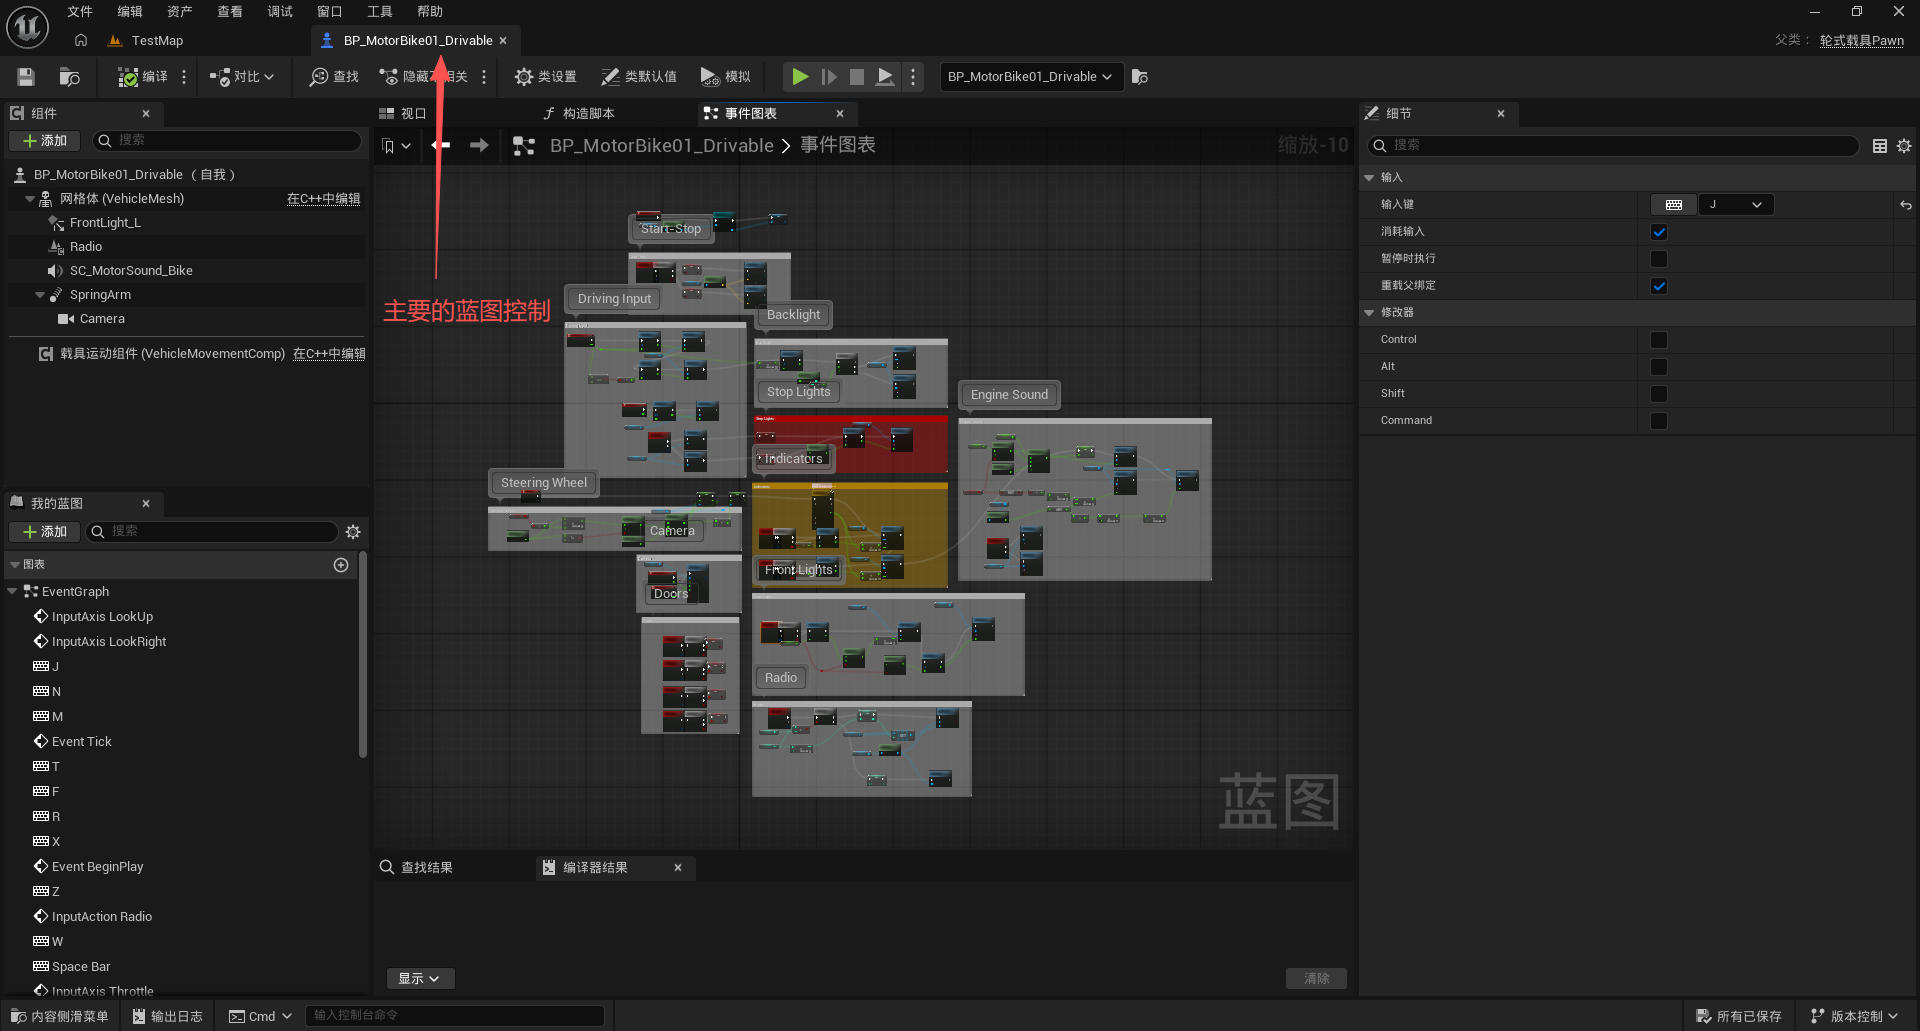Viewport: 1920px width, 1031px height.
Task: Click the Stop simulation square button
Action: [x=857, y=77]
